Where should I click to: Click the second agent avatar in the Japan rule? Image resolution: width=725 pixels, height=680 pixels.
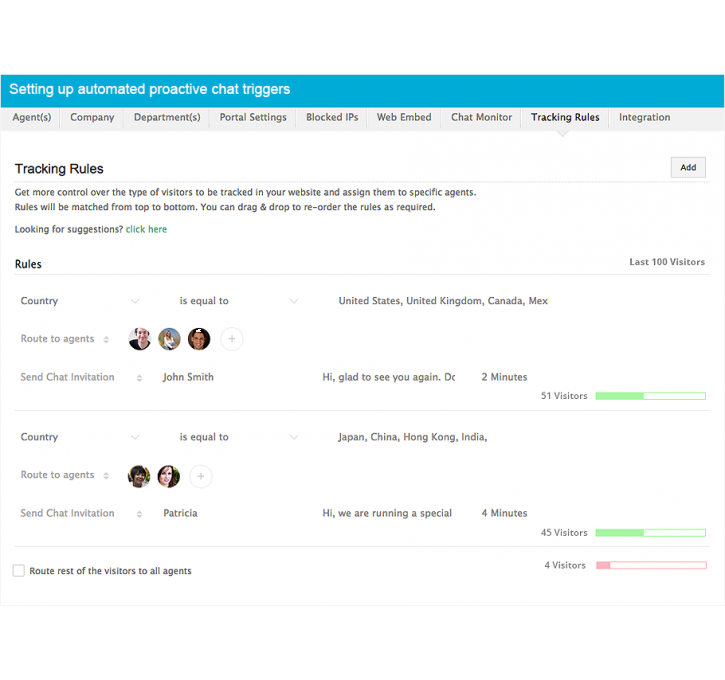point(169,476)
